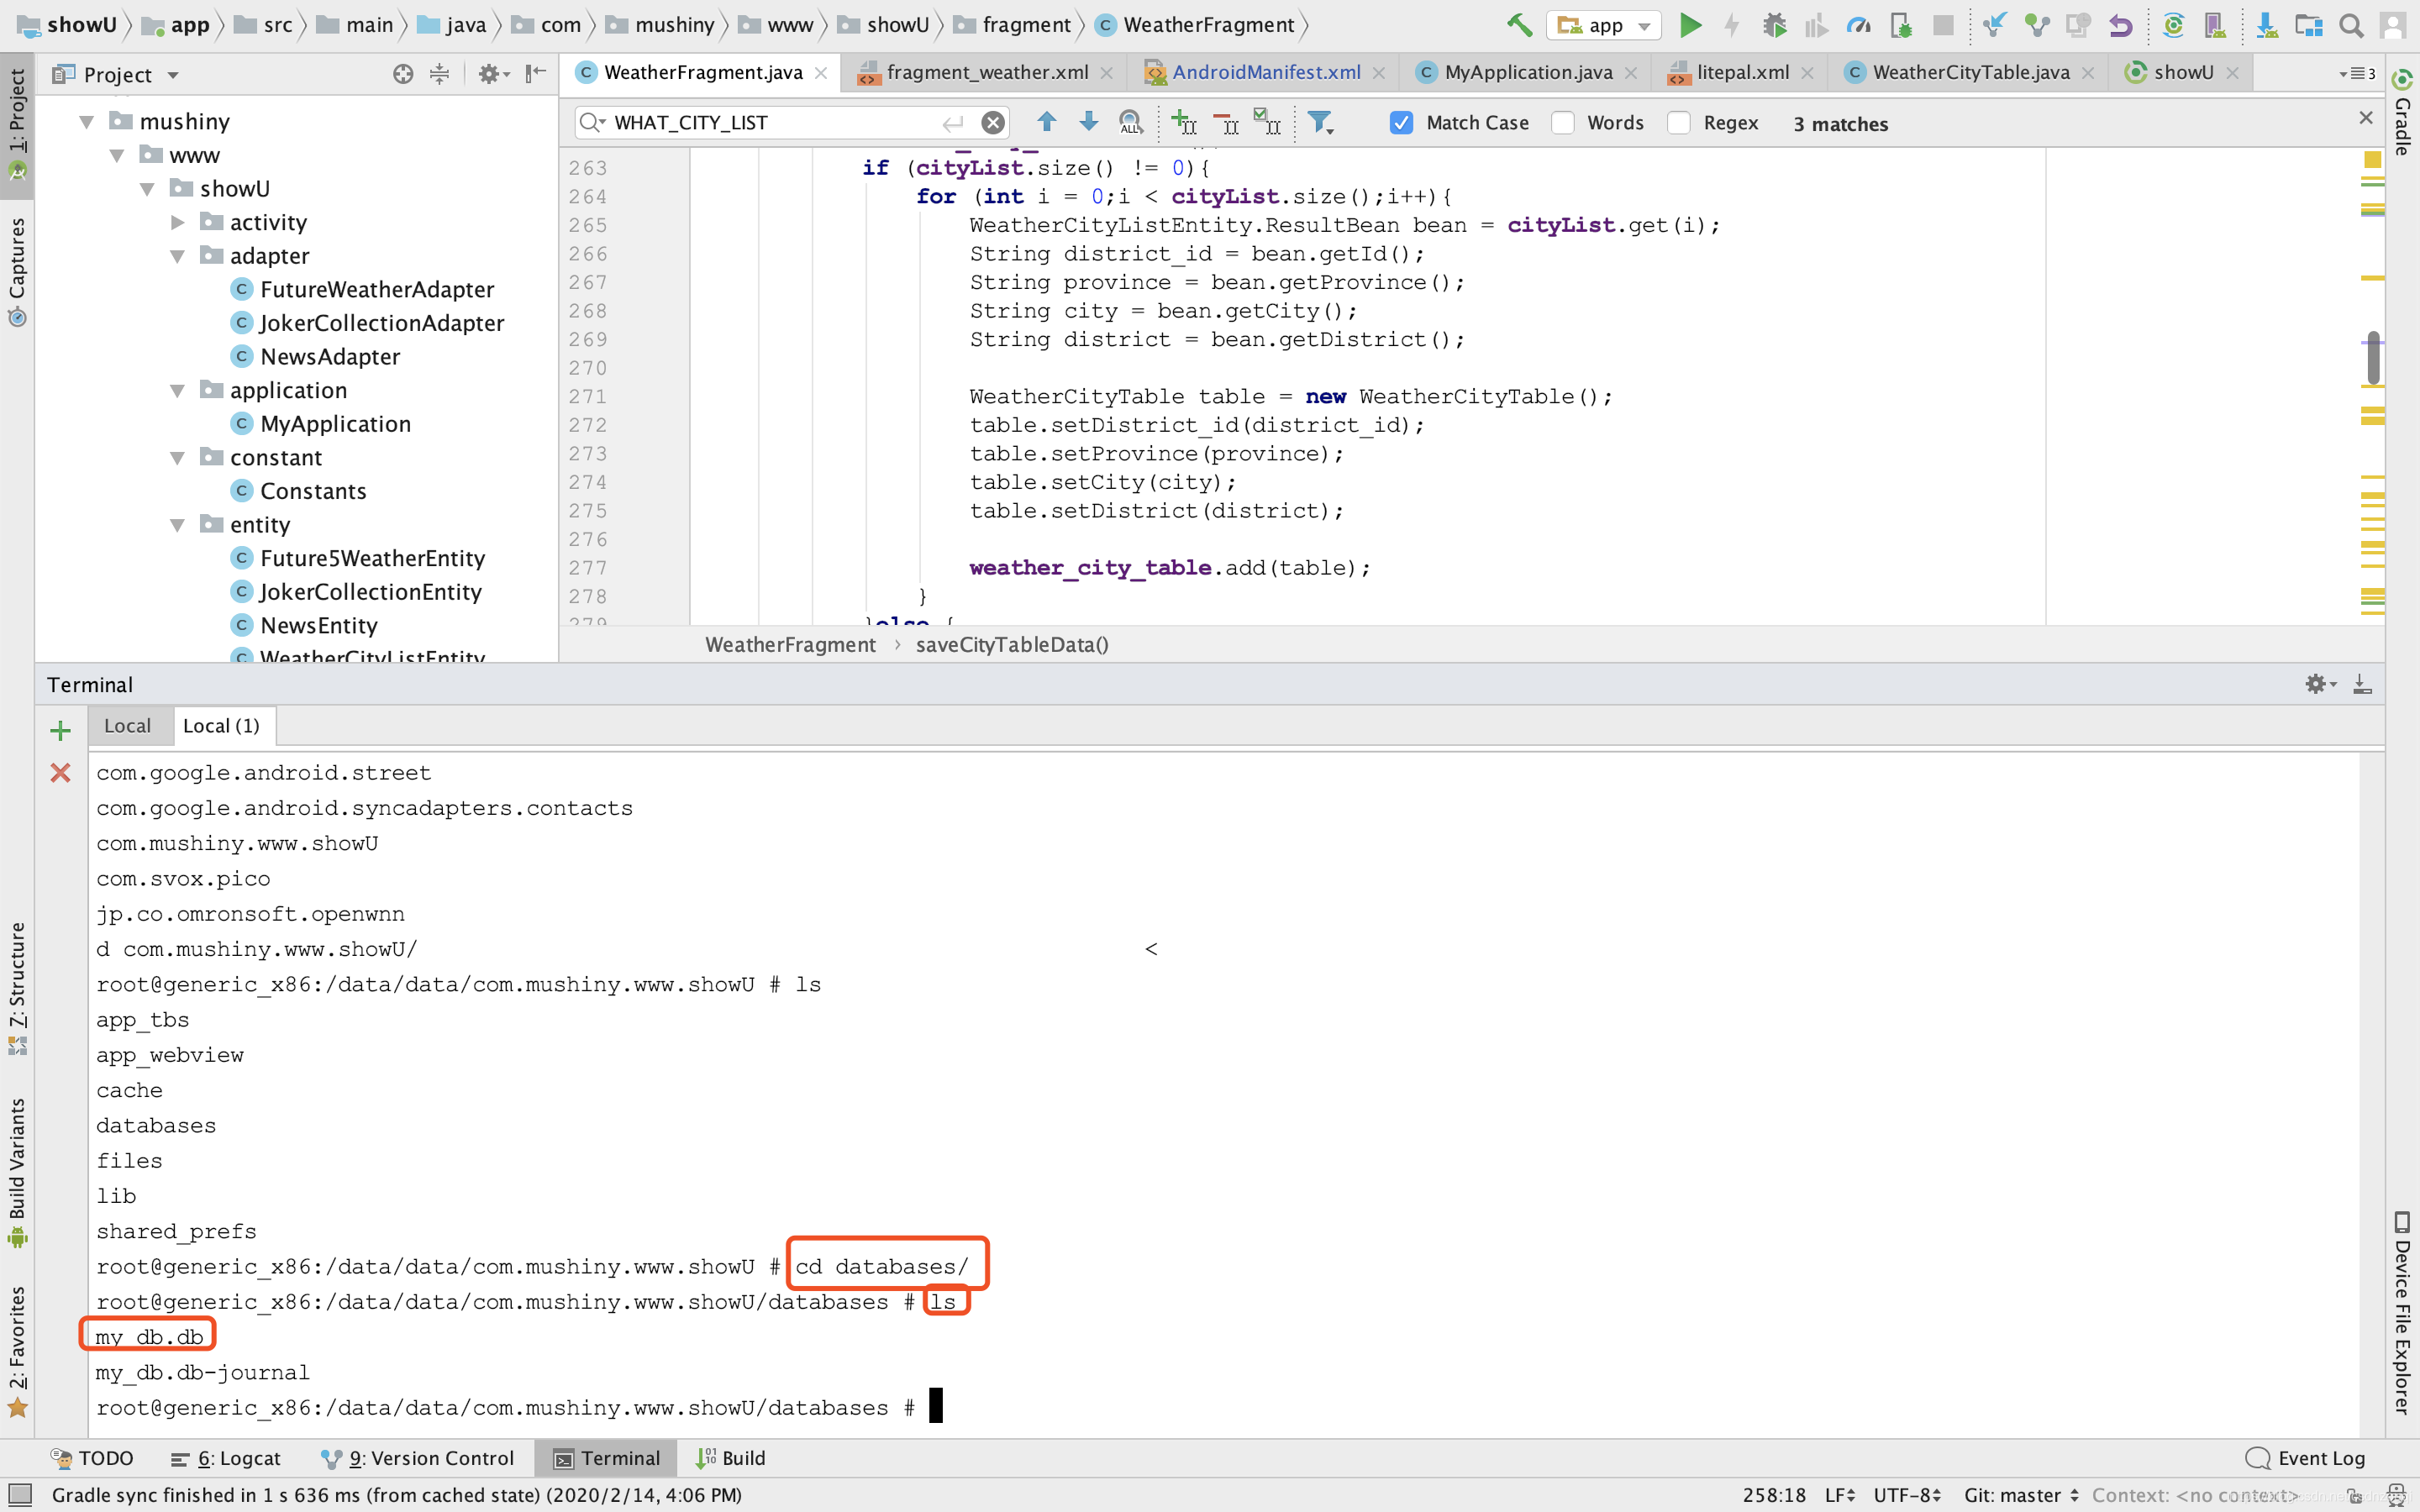
Task: Open the Event Log
Action: click(x=2305, y=1458)
